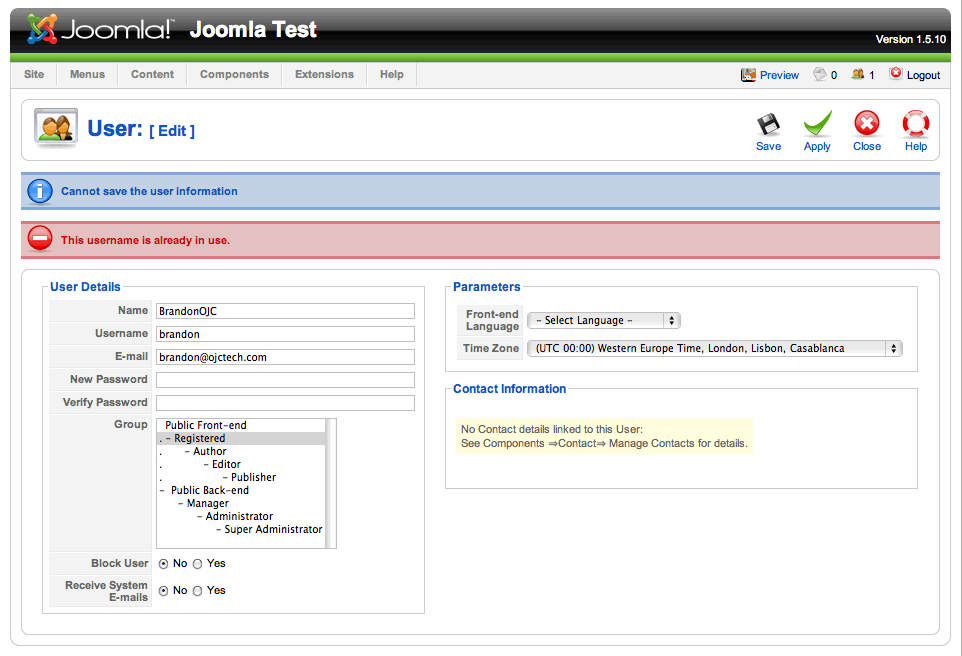Click the Preview site icon
The width and height of the screenshot is (962, 656).
tap(748, 75)
